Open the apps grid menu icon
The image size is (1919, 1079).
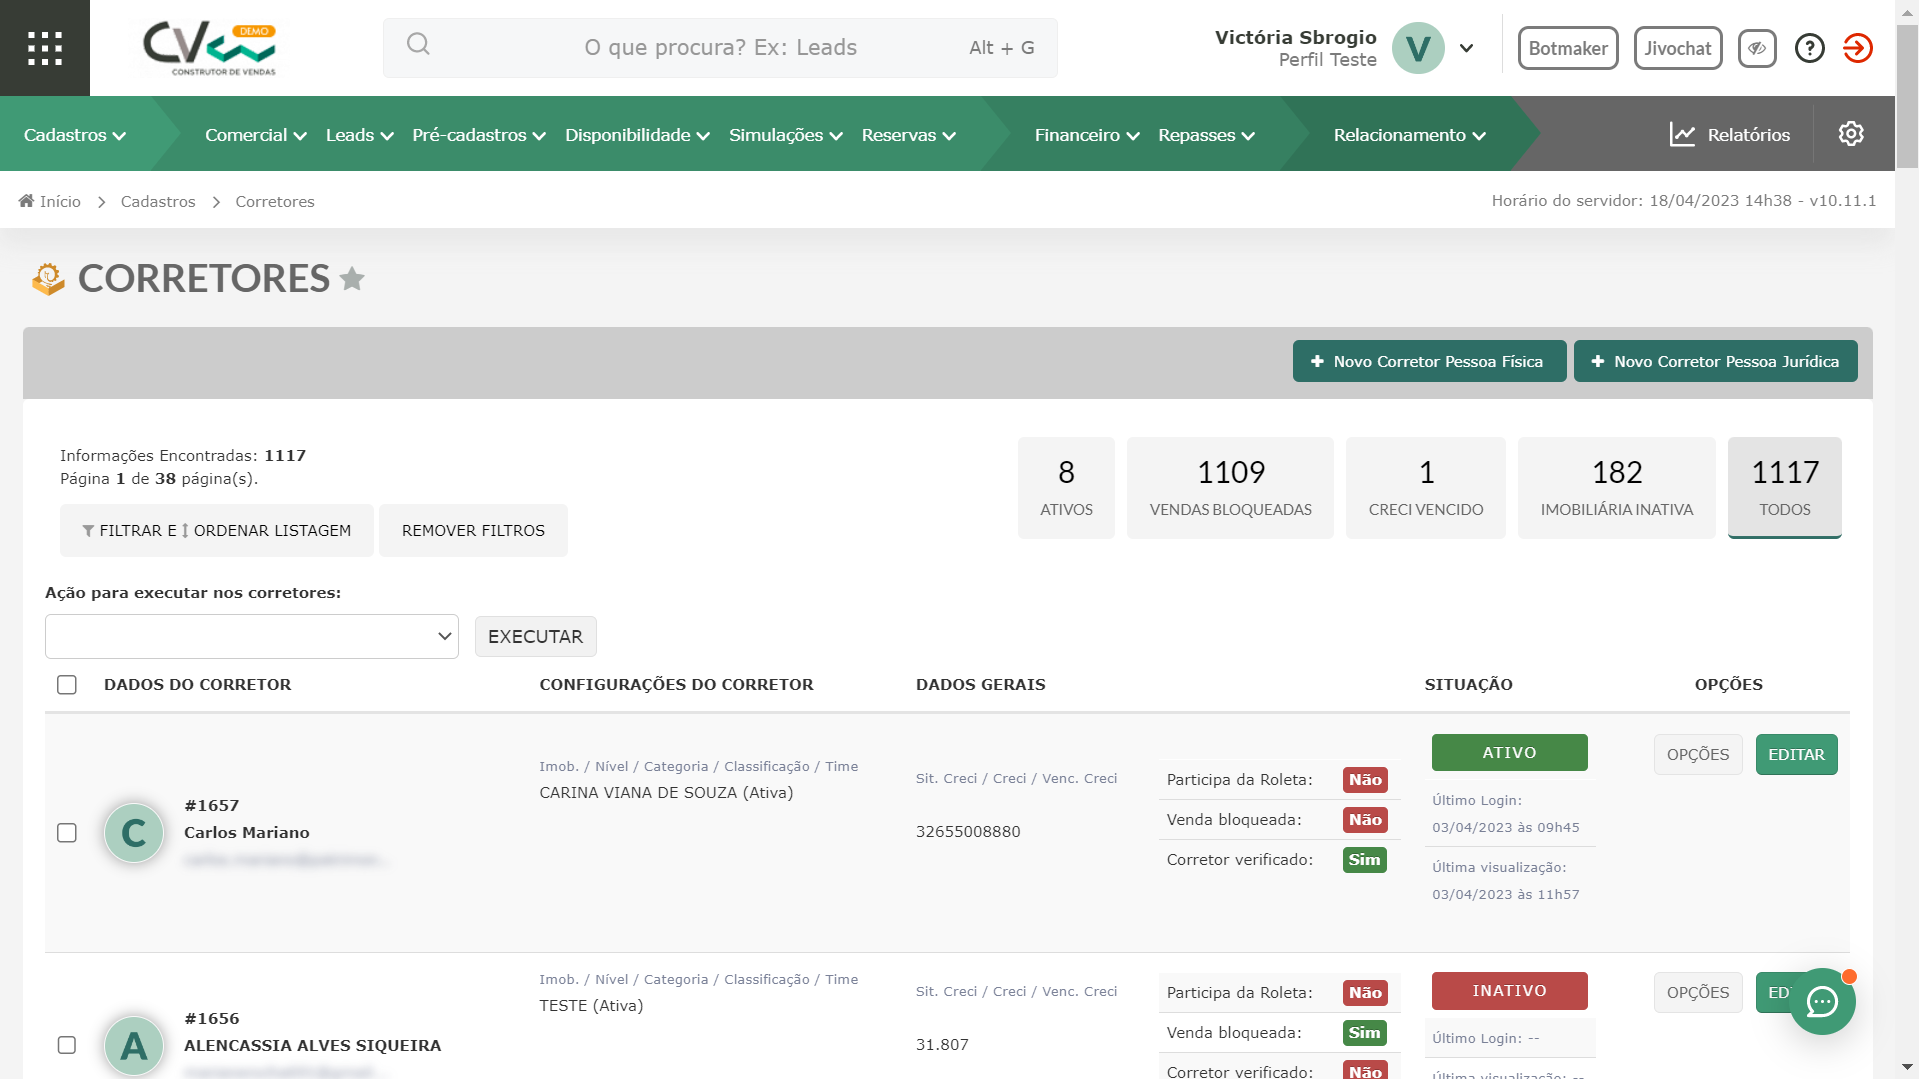click(45, 48)
